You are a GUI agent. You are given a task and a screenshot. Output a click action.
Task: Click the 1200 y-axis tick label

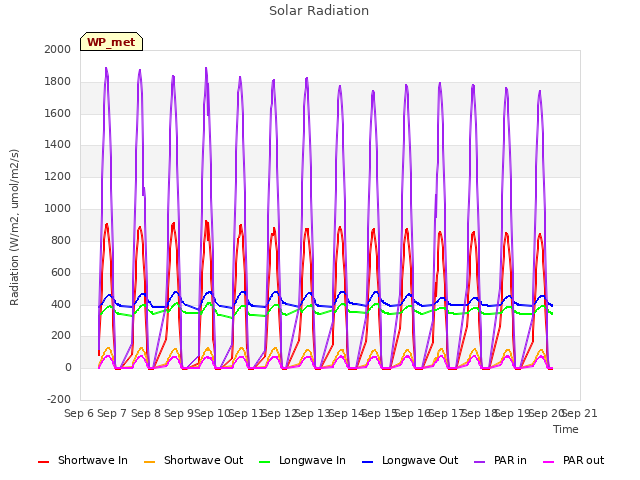(58, 177)
